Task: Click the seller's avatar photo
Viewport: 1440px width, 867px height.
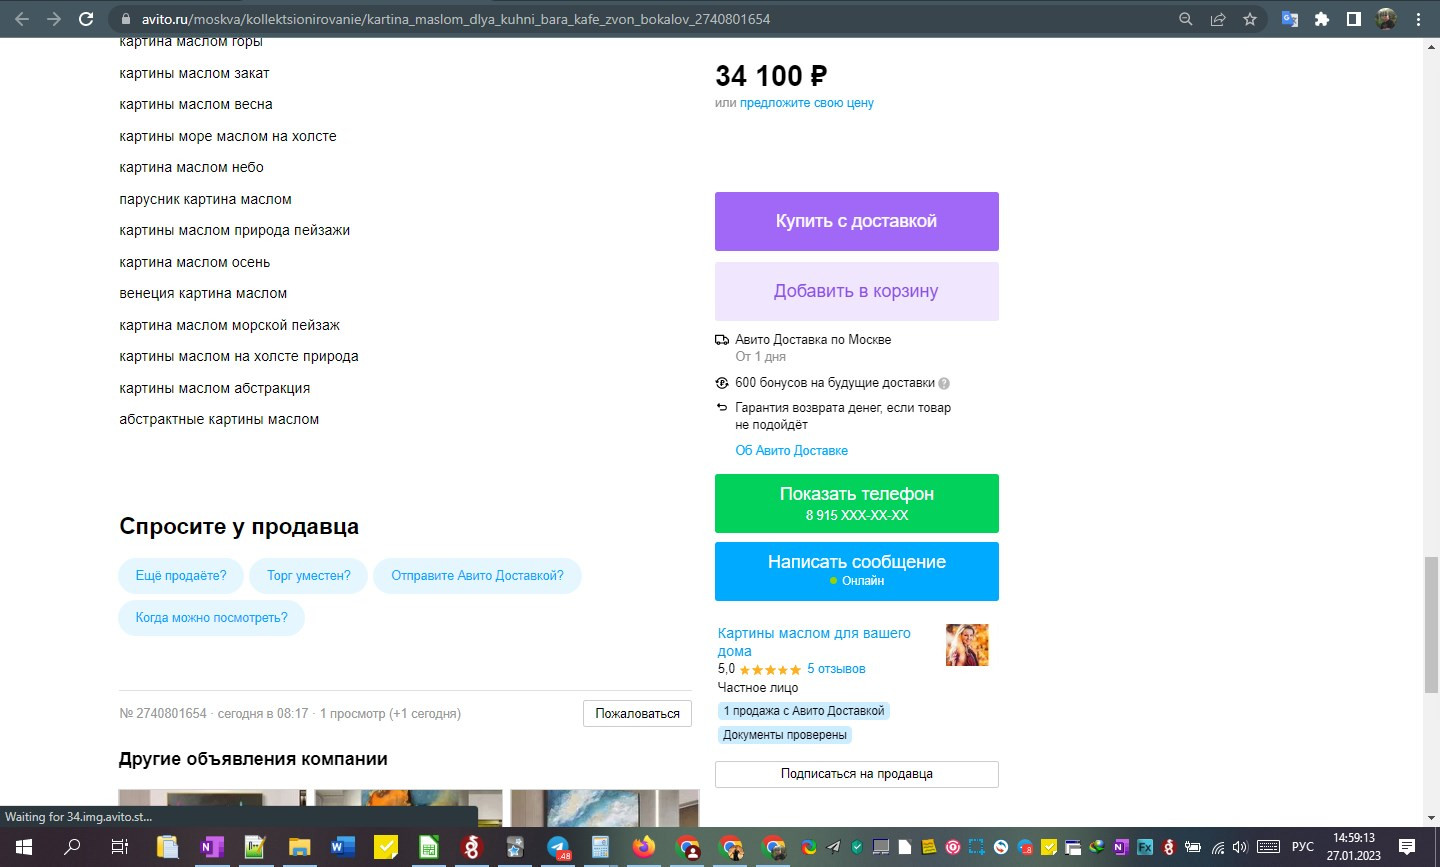Action: click(x=967, y=645)
